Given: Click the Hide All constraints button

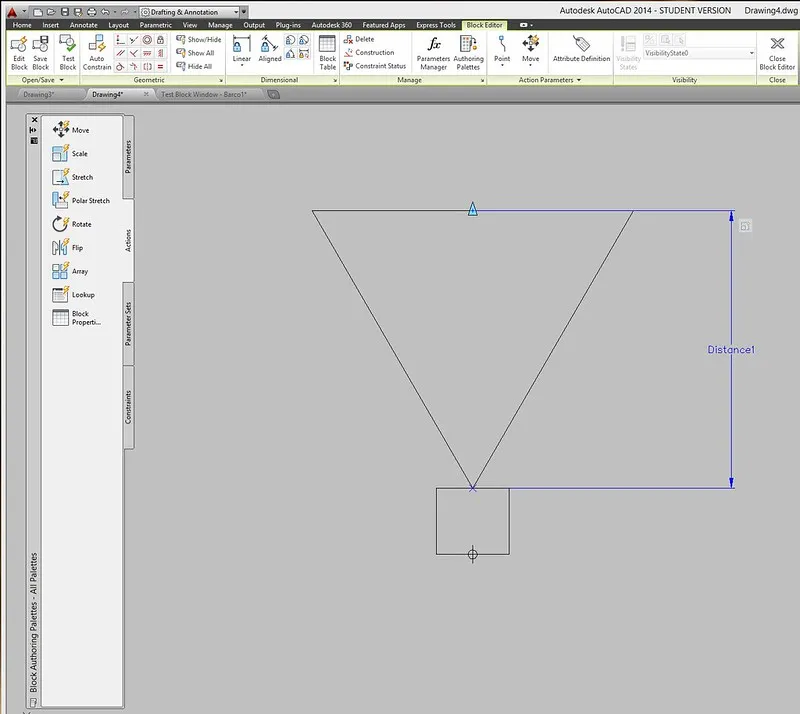Looking at the screenshot, I should point(194,66).
